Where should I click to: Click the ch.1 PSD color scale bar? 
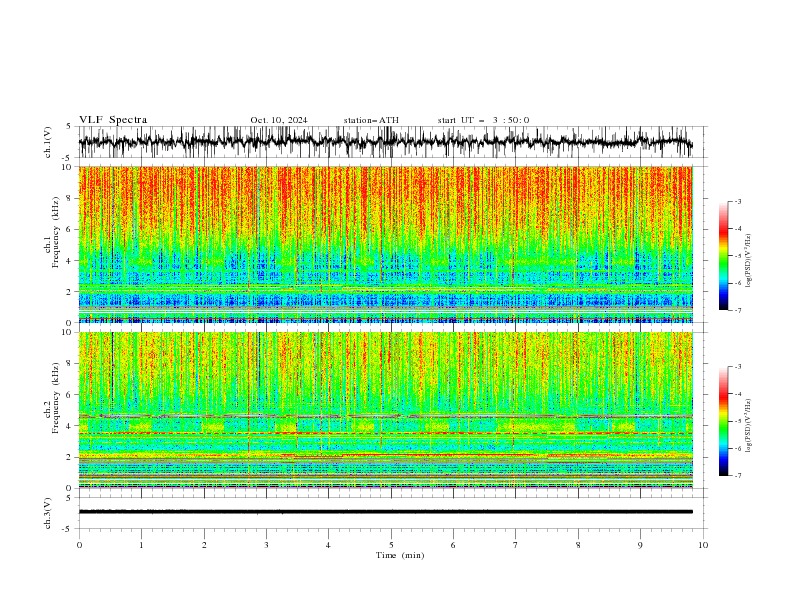point(723,256)
